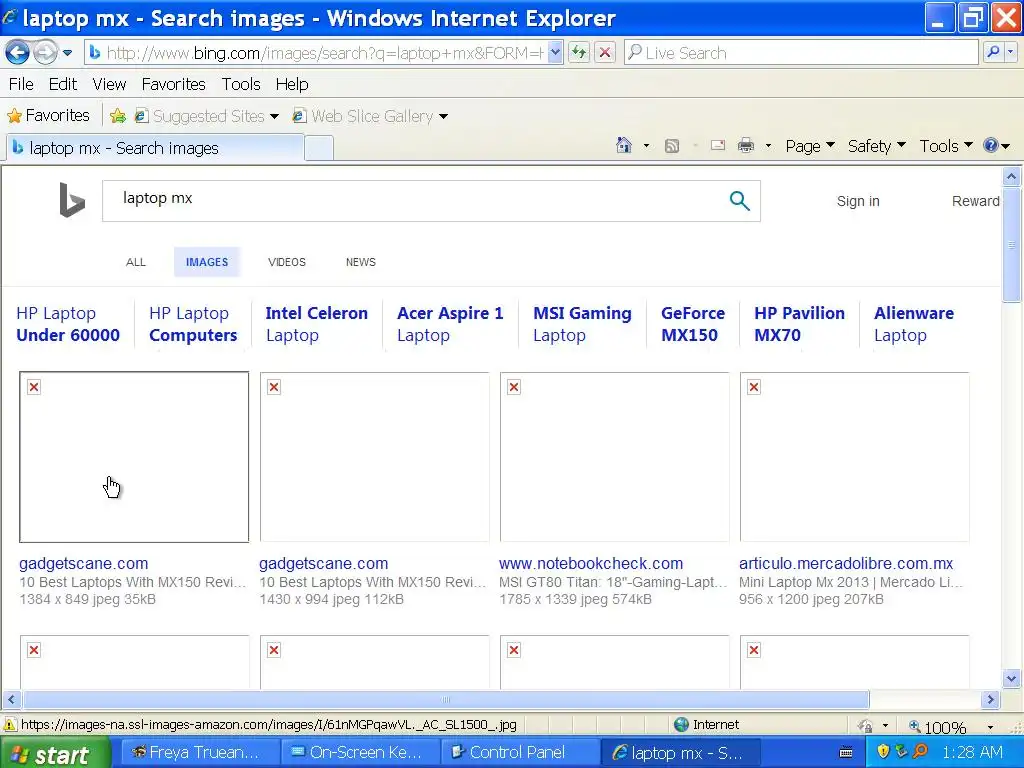The width and height of the screenshot is (1024, 768).
Task: Click the RSS Feeds icon
Action: tap(671, 146)
